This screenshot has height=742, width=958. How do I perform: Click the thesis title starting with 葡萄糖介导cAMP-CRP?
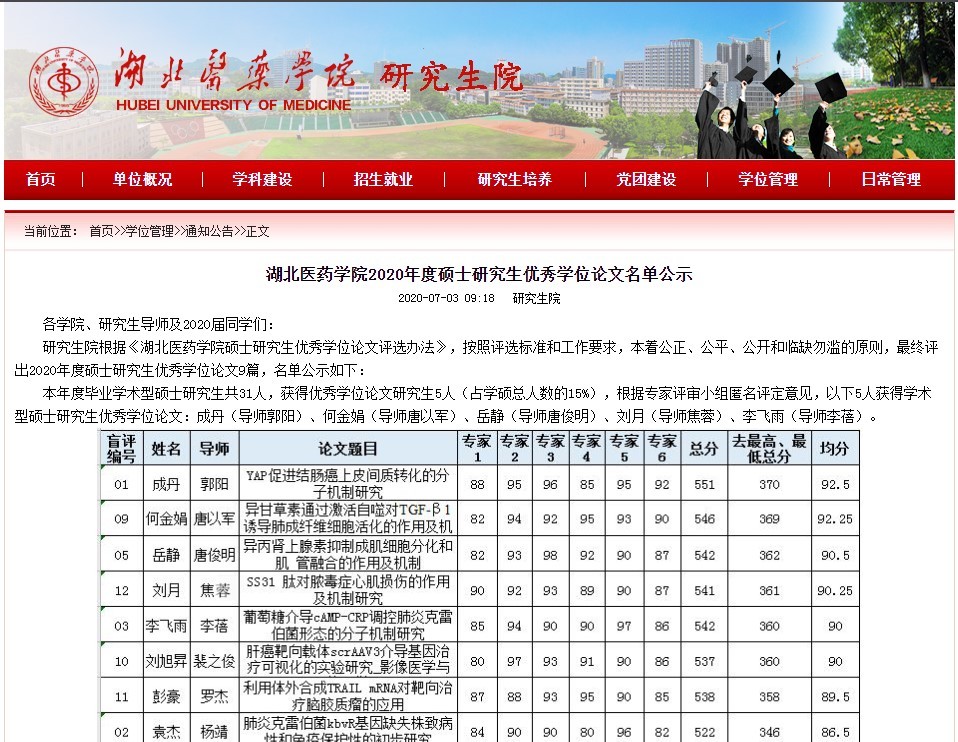[348, 625]
